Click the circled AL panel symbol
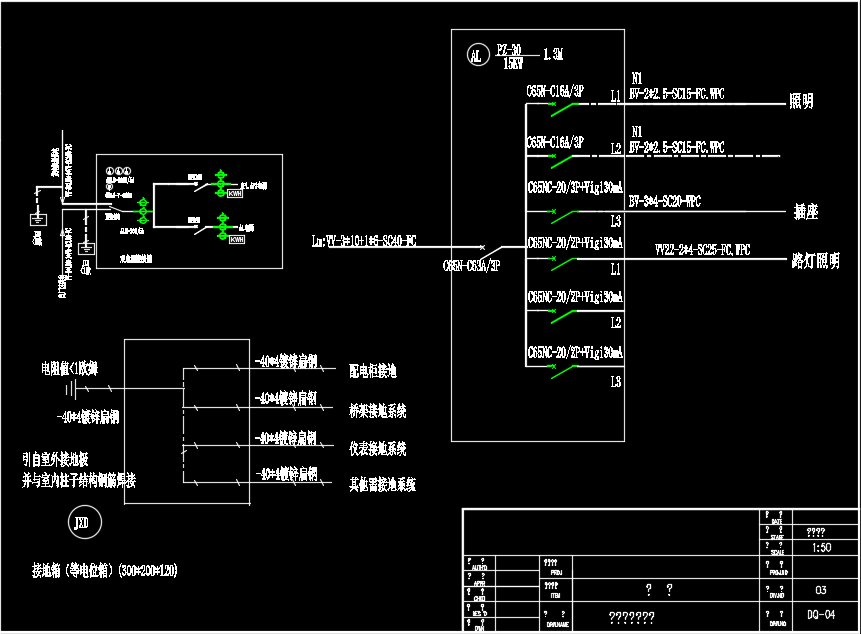The image size is (861, 634). point(478,55)
